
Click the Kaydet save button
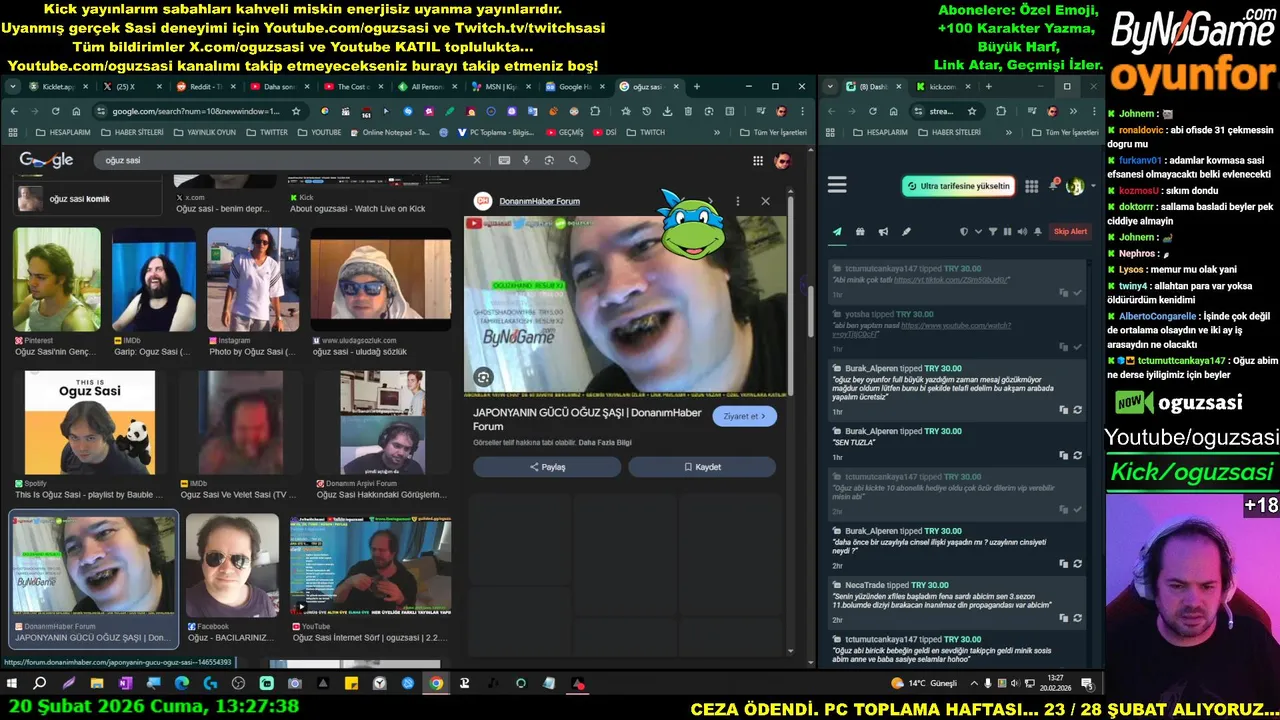coord(702,467)
